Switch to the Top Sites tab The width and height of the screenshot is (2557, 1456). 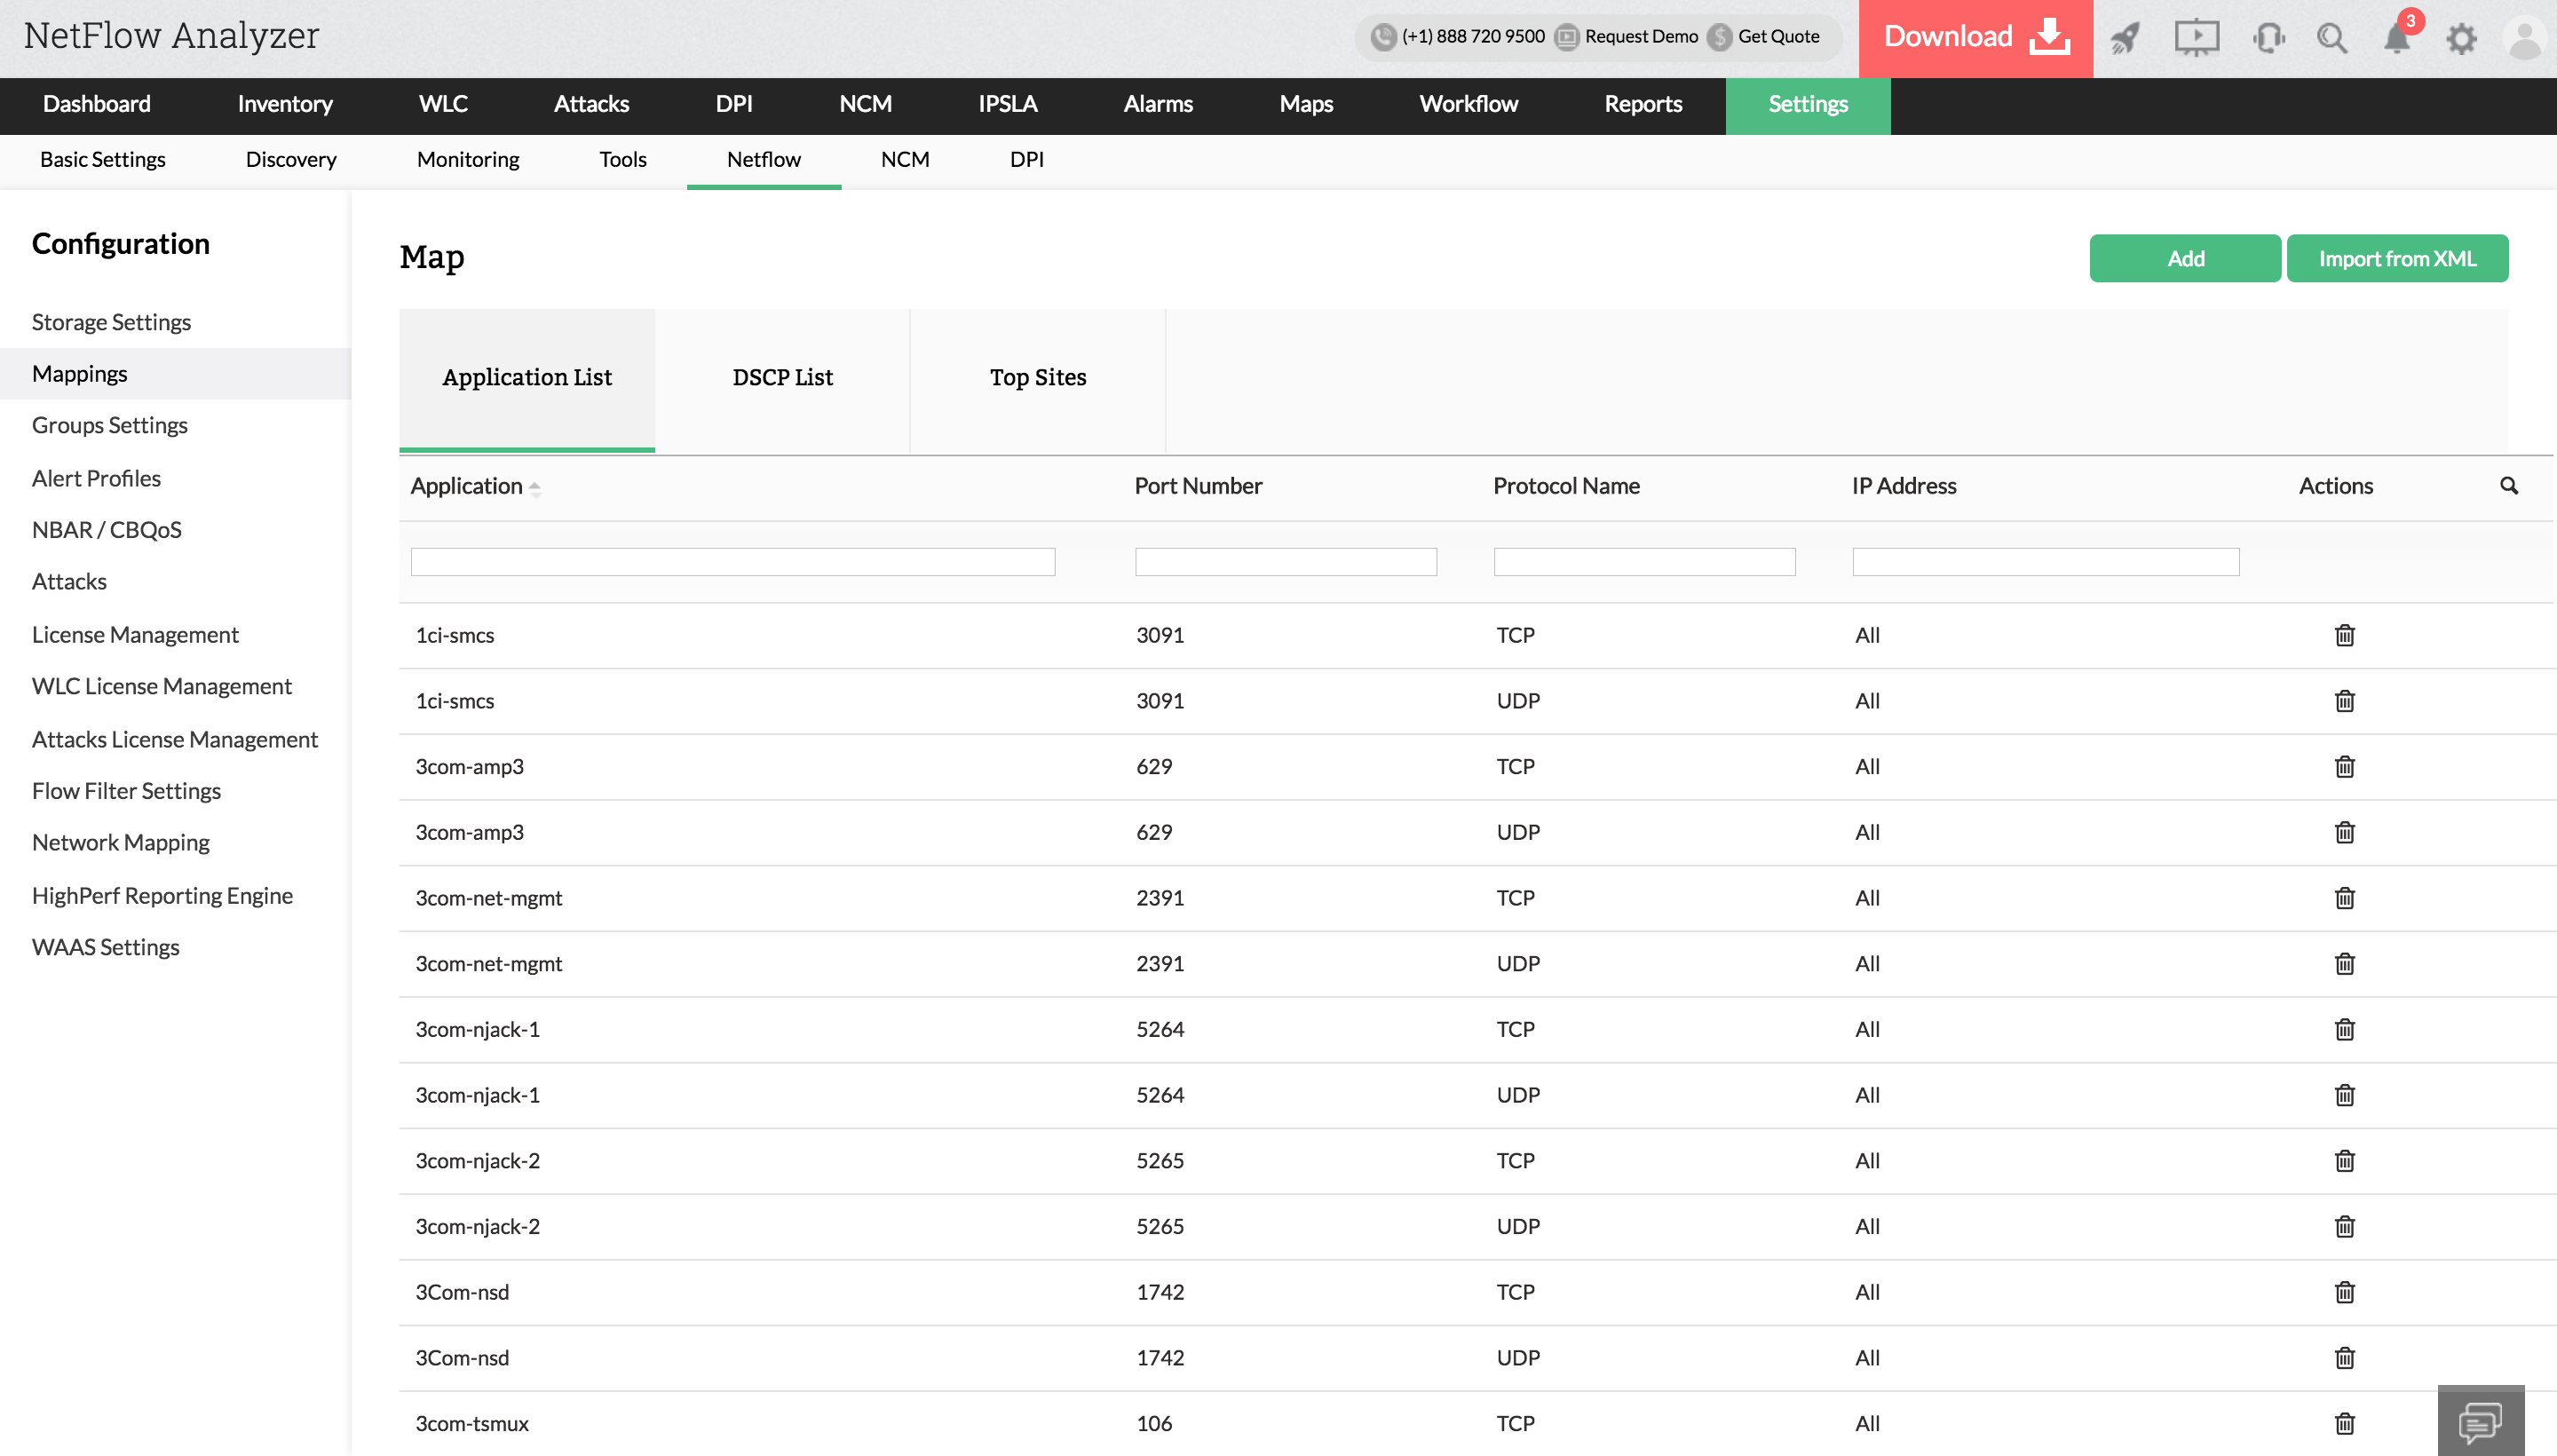(1037, 378)
